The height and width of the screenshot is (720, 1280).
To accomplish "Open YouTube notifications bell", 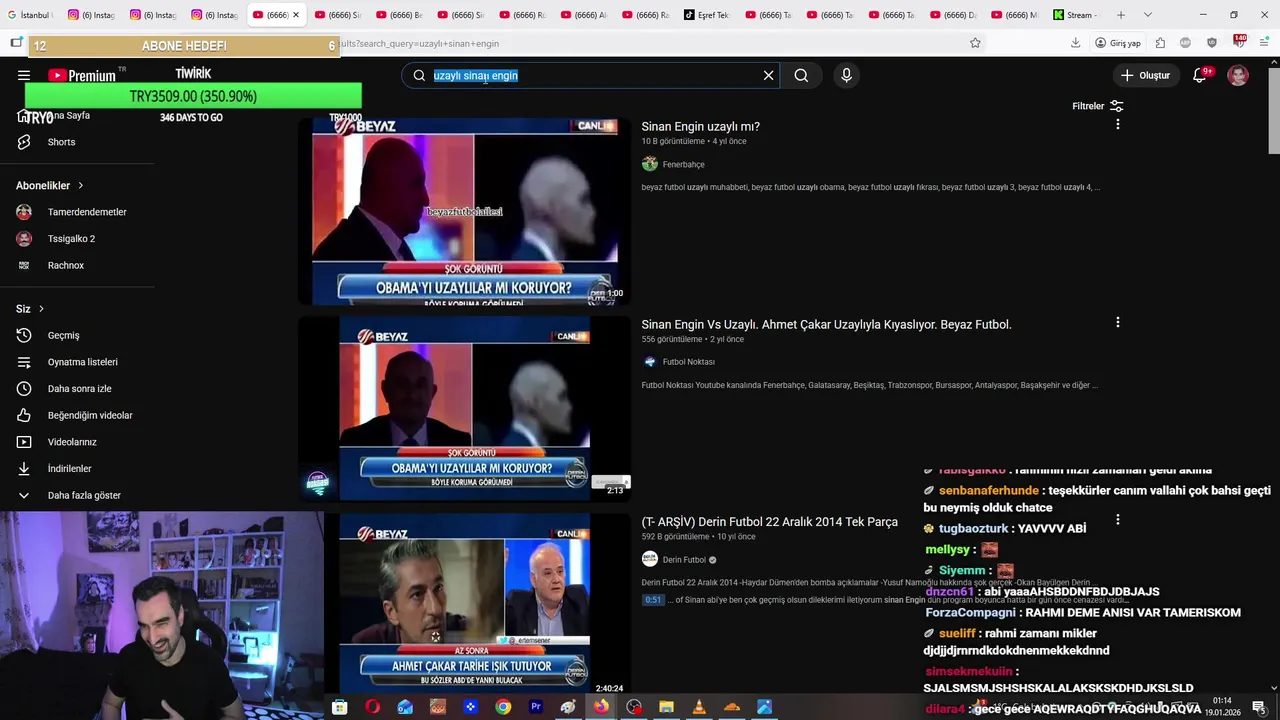I will (1200, 75).
